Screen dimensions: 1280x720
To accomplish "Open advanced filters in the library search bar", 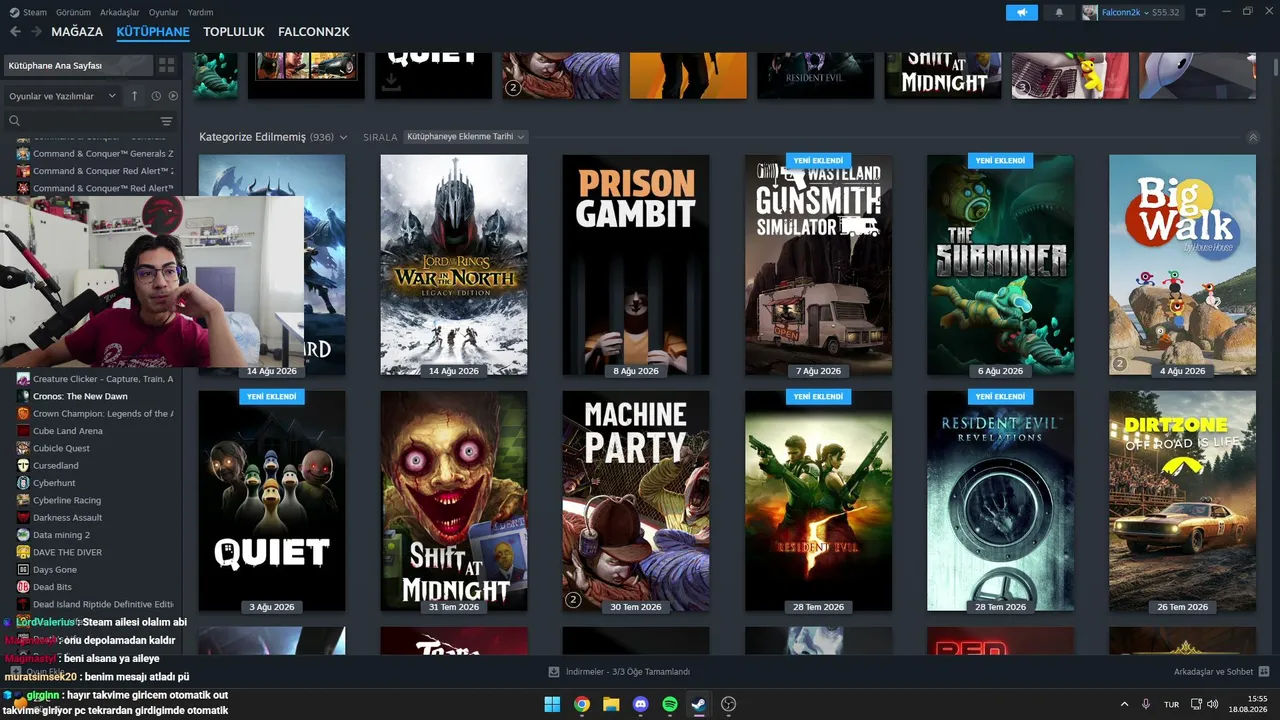I will tap(166, 121).
